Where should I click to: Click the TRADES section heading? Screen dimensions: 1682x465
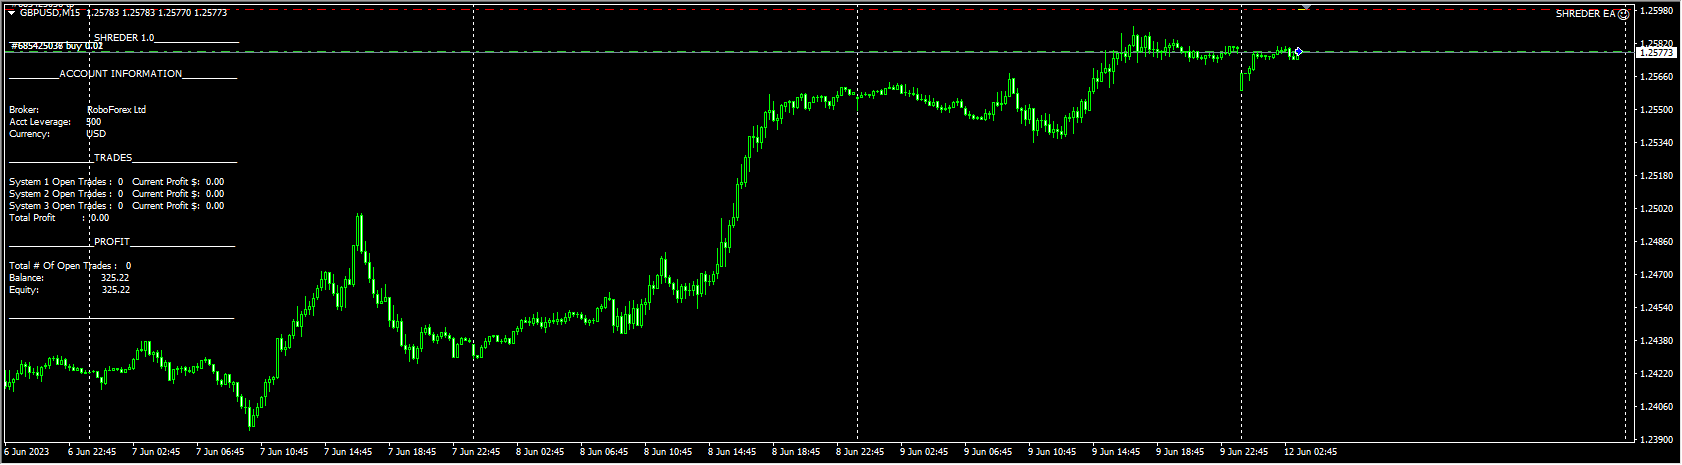(x=113, y=158)
